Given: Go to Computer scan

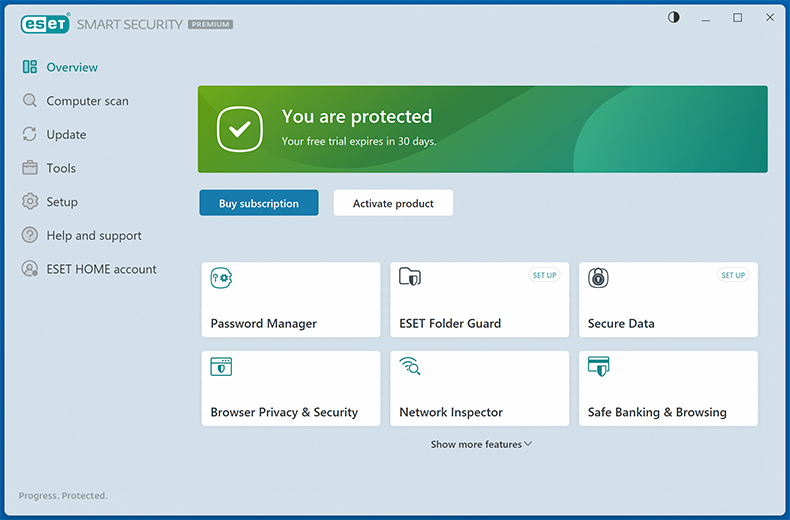Looking at the screenshot, I should pyautogui.click(x=87, y=101).
